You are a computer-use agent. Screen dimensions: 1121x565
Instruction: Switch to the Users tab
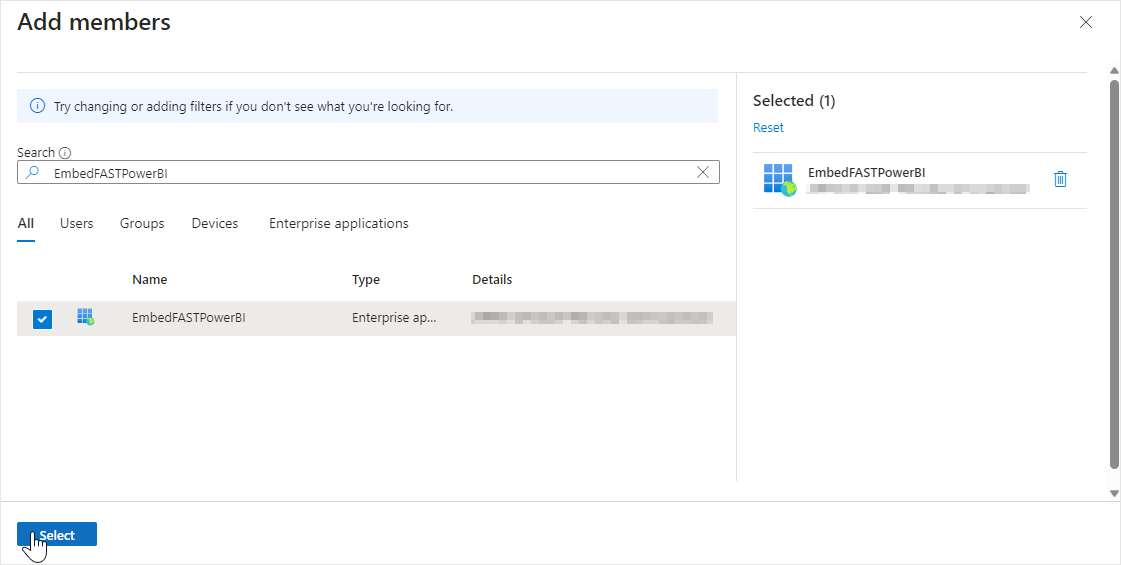tap(77, 224)
